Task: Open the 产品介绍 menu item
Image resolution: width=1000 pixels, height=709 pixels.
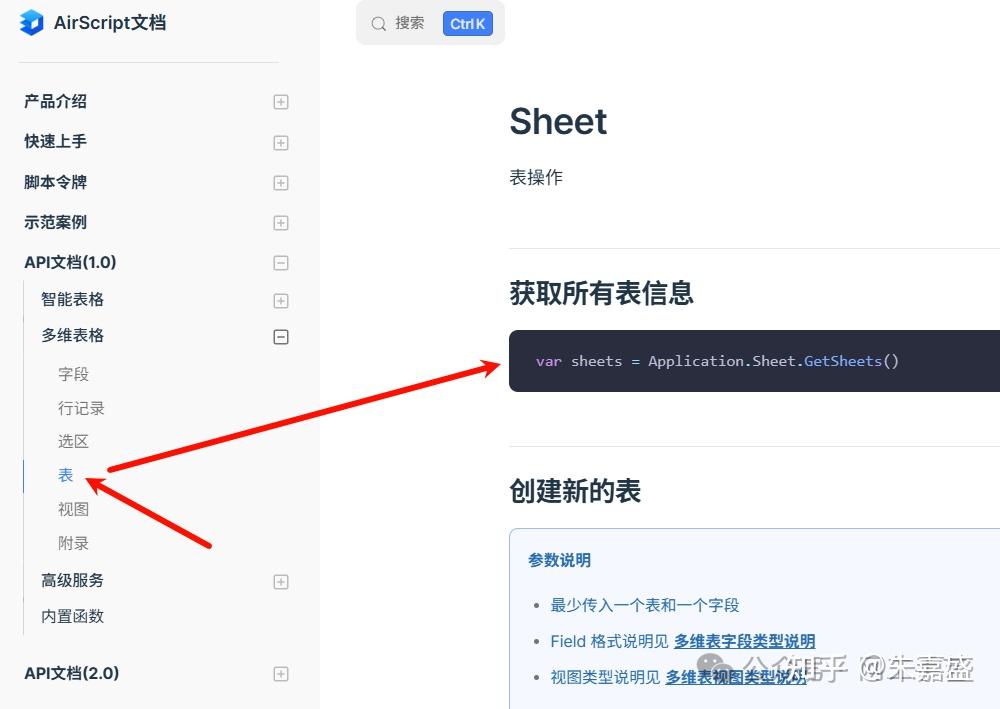Action: pyautogui.click(x=55, y=101)
